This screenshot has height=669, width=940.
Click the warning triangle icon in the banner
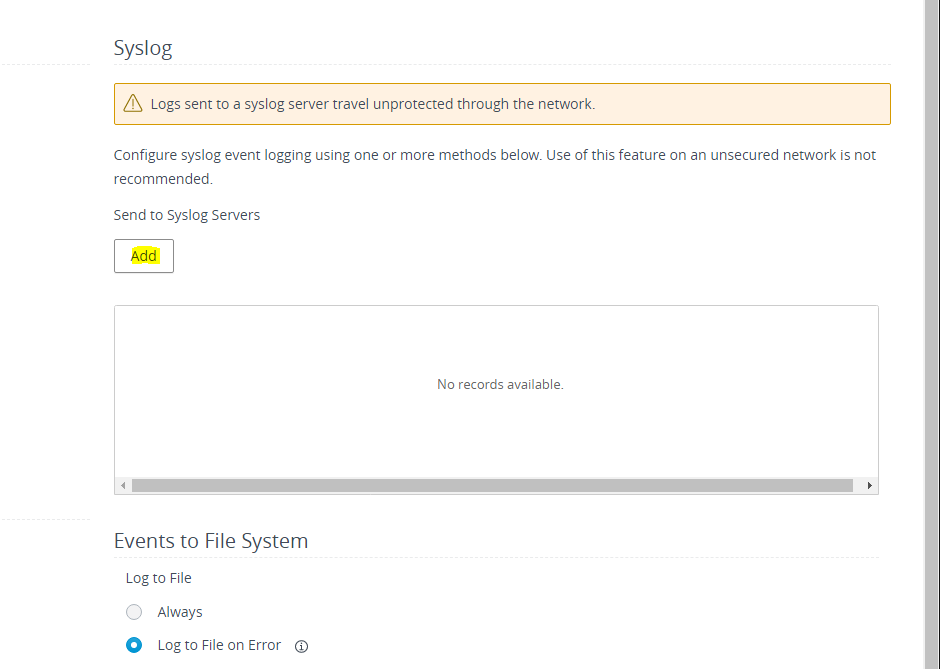point(133,104)
